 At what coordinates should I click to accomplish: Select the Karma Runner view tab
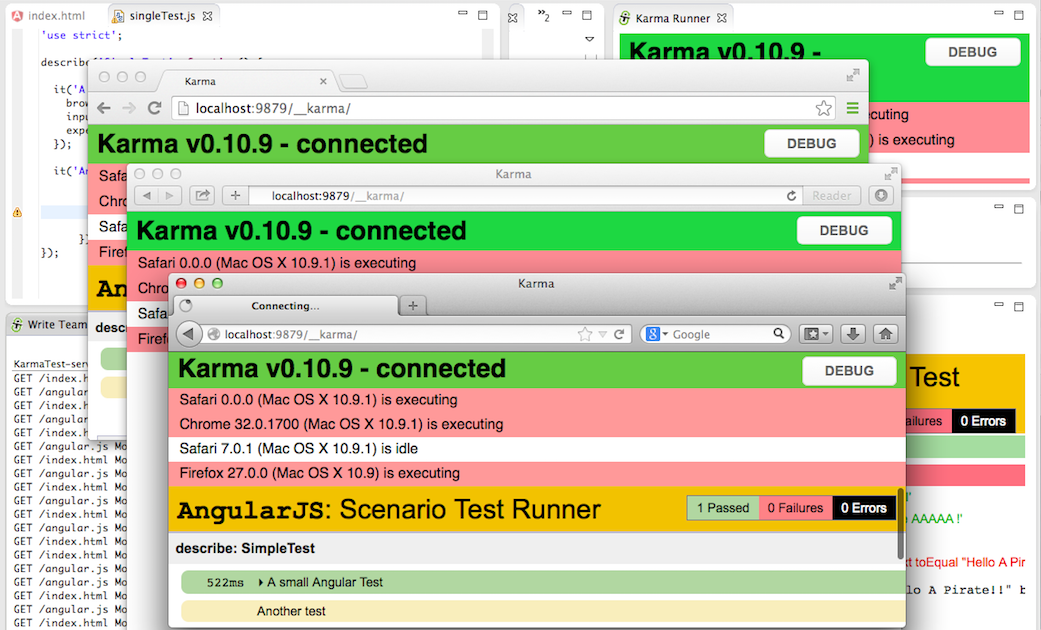click(x=672, y=18)
